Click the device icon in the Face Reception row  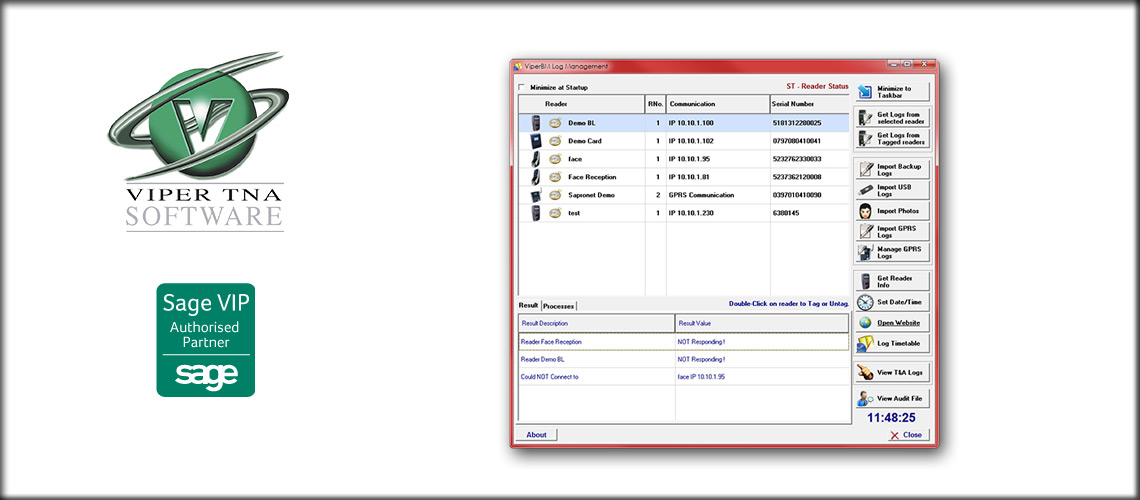pyautogui.click(x=536, y=177)
